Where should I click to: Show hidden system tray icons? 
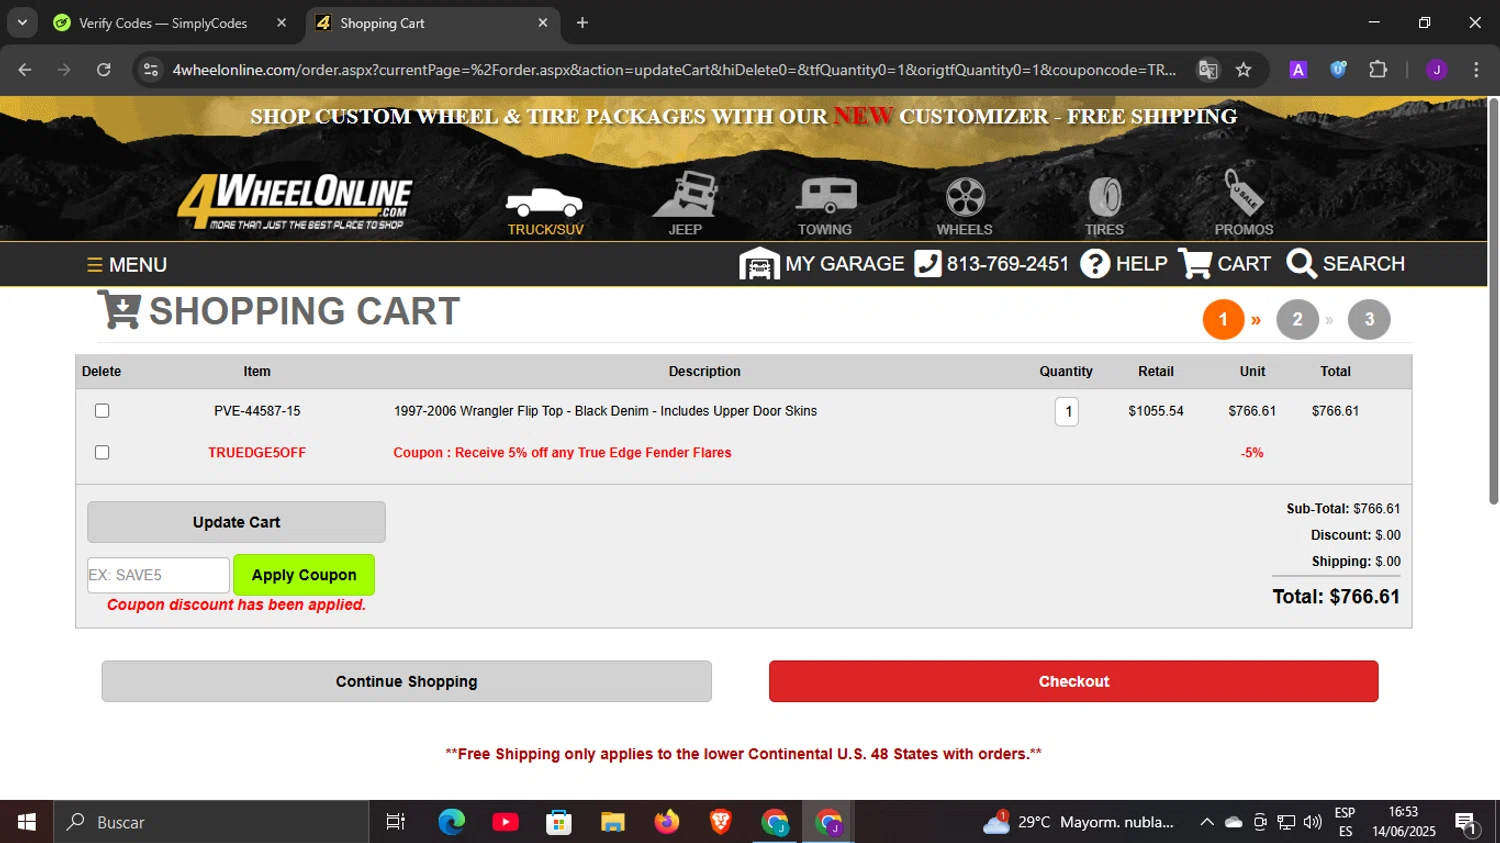[1207, 822]
